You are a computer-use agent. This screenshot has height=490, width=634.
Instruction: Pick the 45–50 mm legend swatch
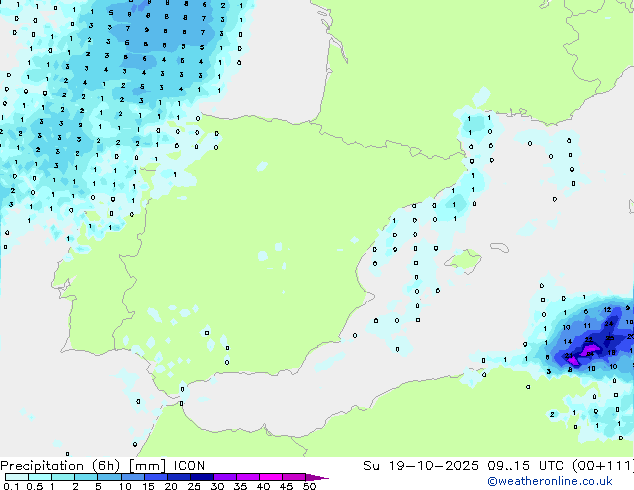click(x=294, y=477)
